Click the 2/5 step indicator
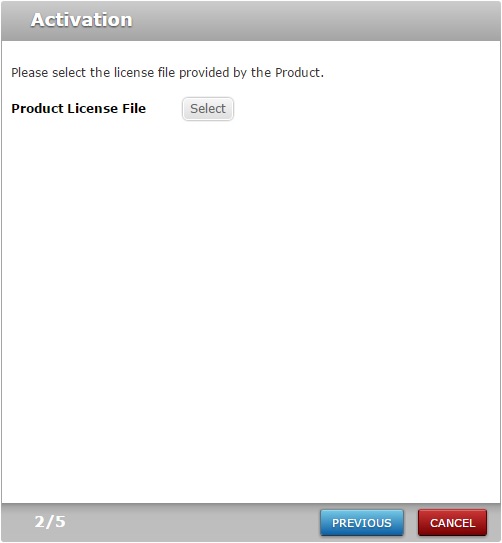The image size is (502, 543). (x=50, y=522)
